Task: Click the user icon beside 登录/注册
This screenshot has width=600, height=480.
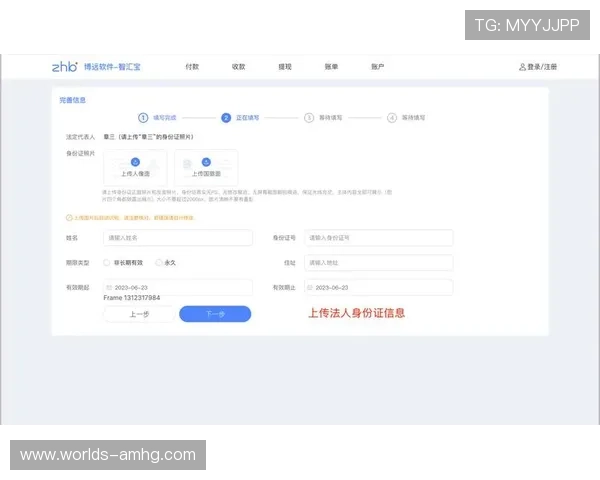Action: pos(522,67)
